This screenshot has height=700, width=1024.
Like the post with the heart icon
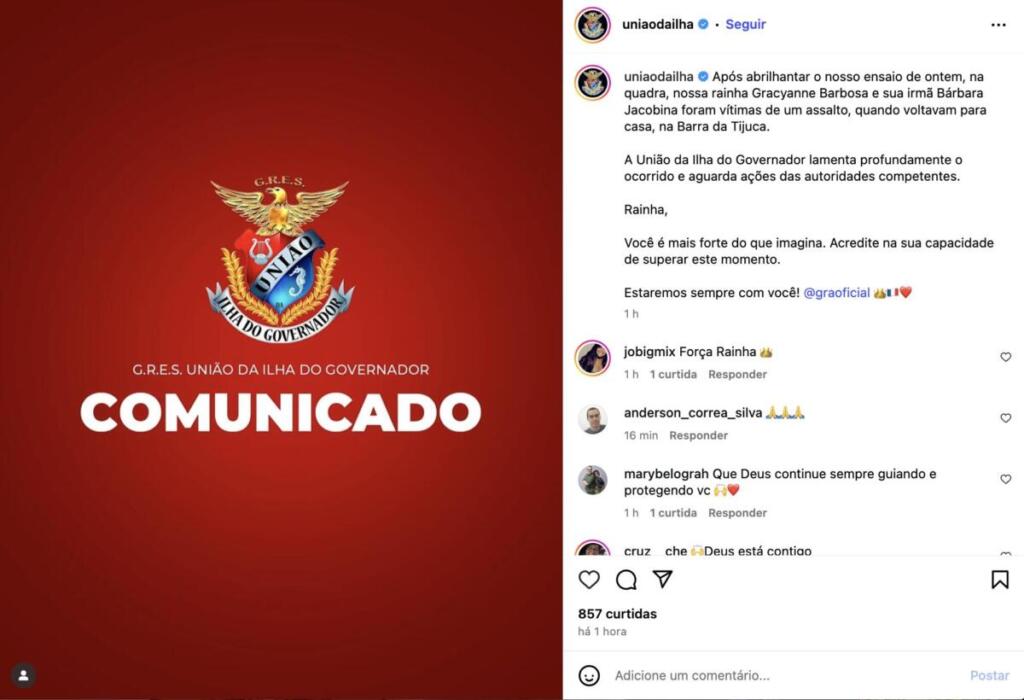(x=589, y=579)
